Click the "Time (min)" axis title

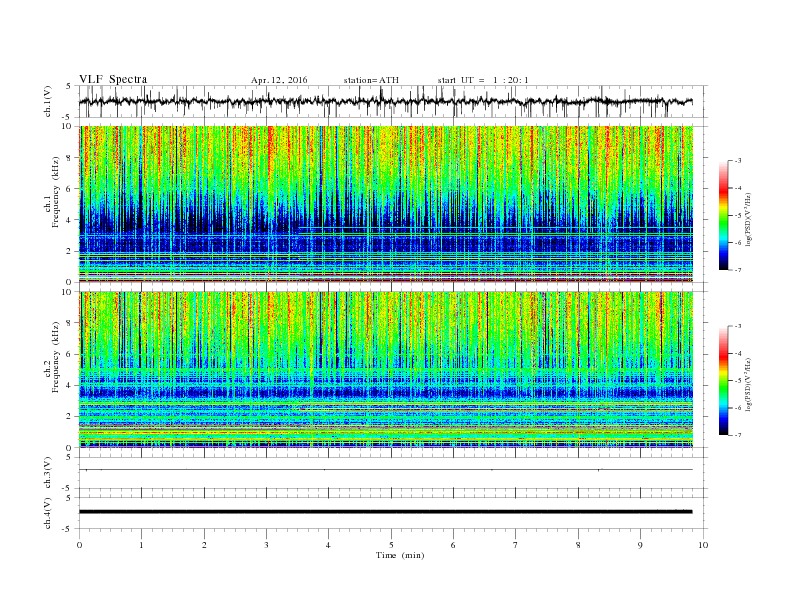[x=400, y=555]
